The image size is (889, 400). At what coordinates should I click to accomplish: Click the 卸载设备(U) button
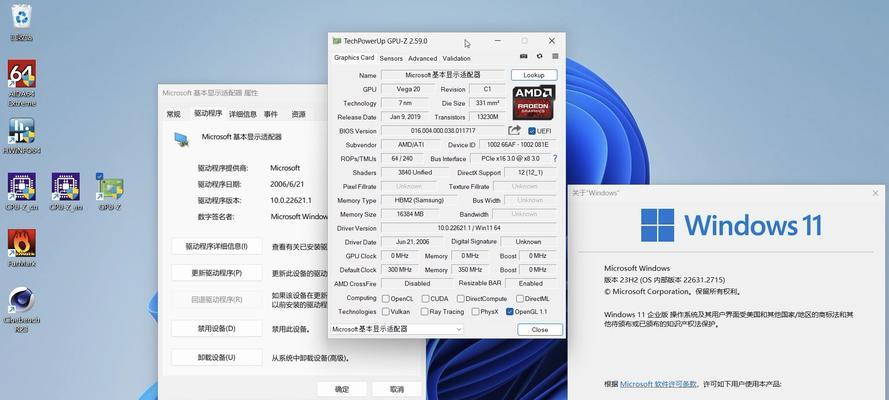217,358
